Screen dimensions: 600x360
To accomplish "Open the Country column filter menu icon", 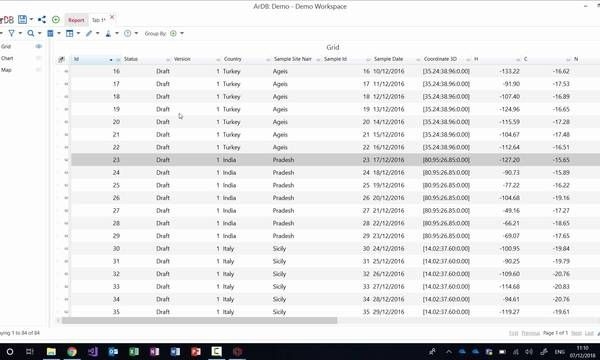I will 268,60.
